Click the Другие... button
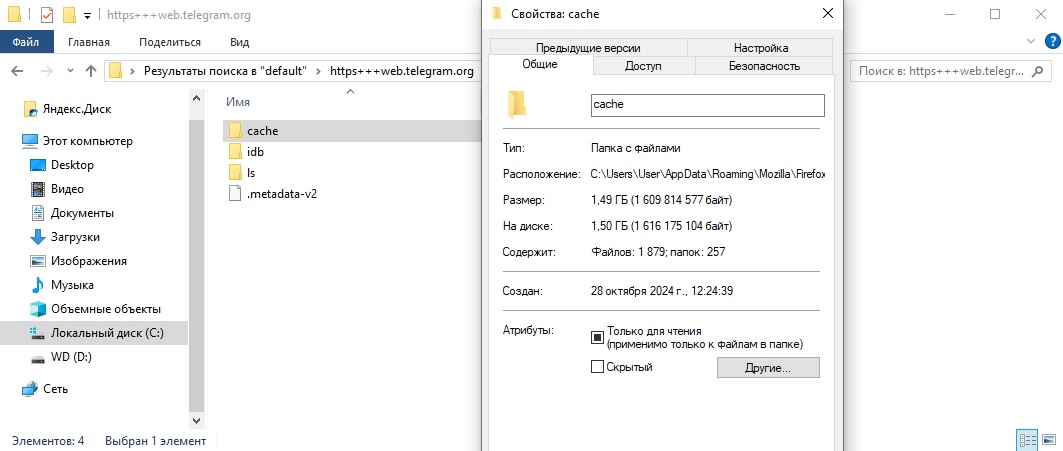This screenshot has height=451, width=1063. coord(768,368)
